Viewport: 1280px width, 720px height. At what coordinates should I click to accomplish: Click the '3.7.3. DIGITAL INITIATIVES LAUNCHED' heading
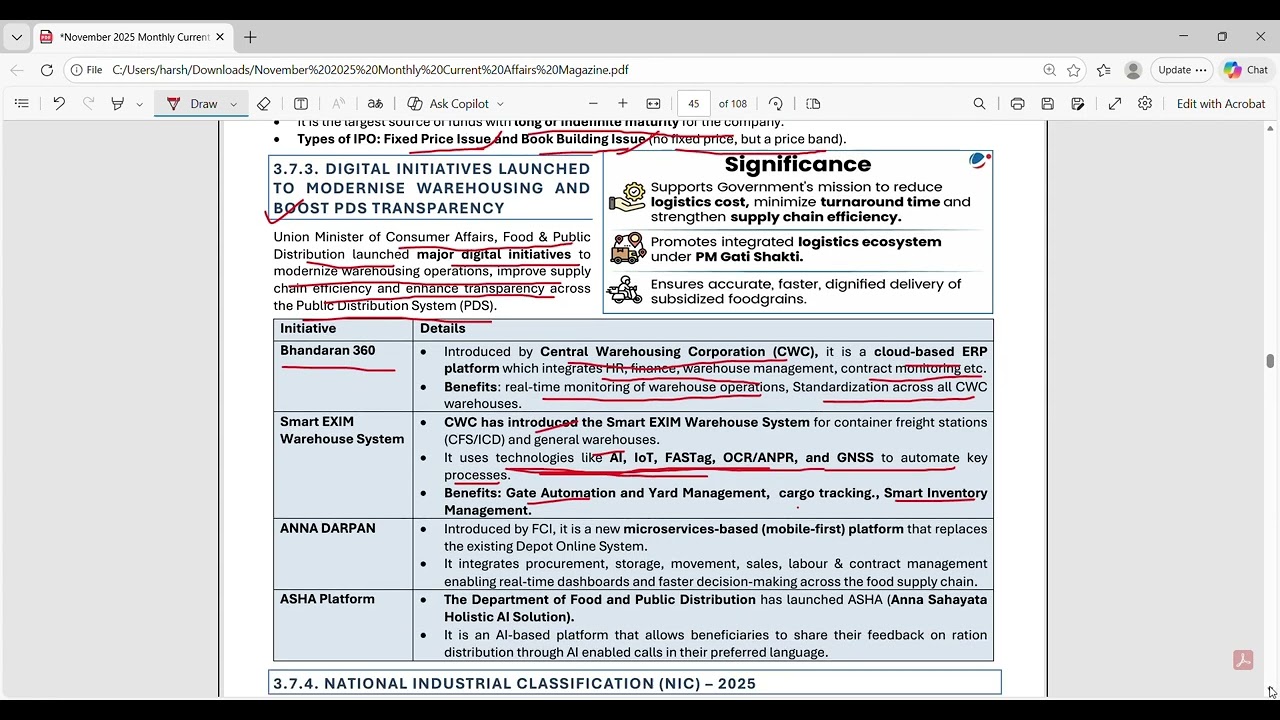pyautogui.click(x=432, y=188)
